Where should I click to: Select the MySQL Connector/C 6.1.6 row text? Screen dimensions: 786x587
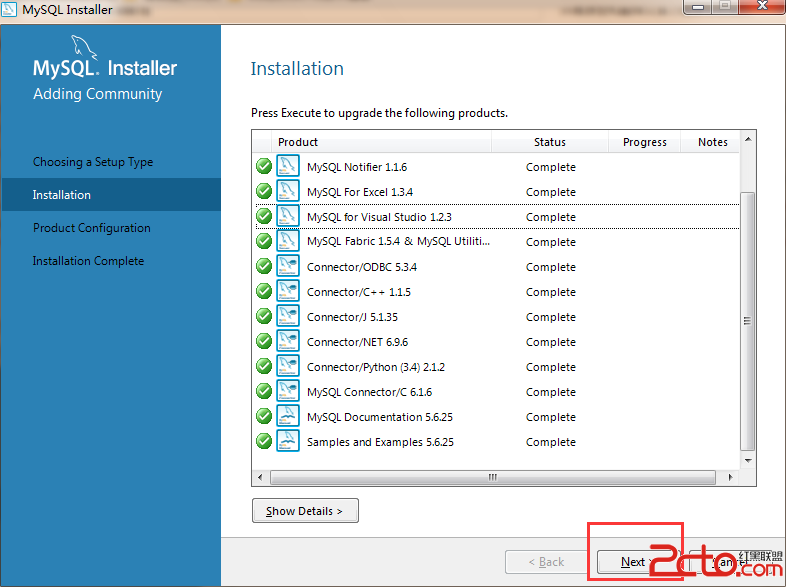[369, 393]
